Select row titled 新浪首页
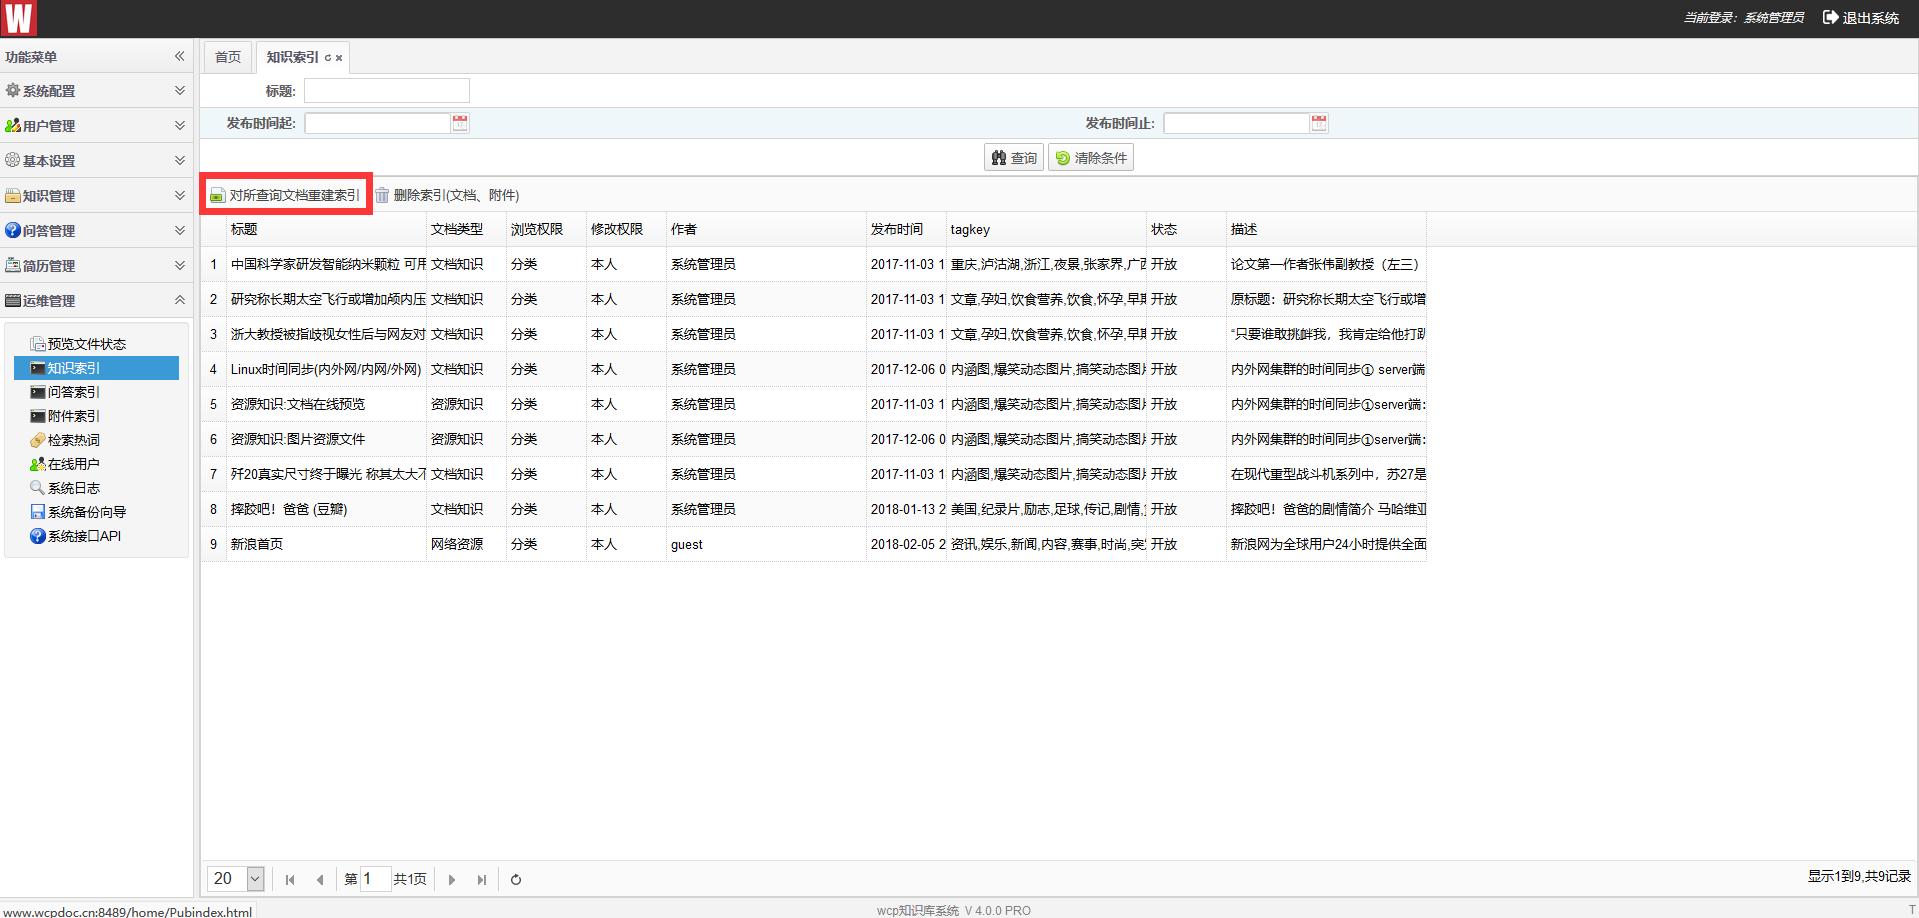 coord(813,544)
